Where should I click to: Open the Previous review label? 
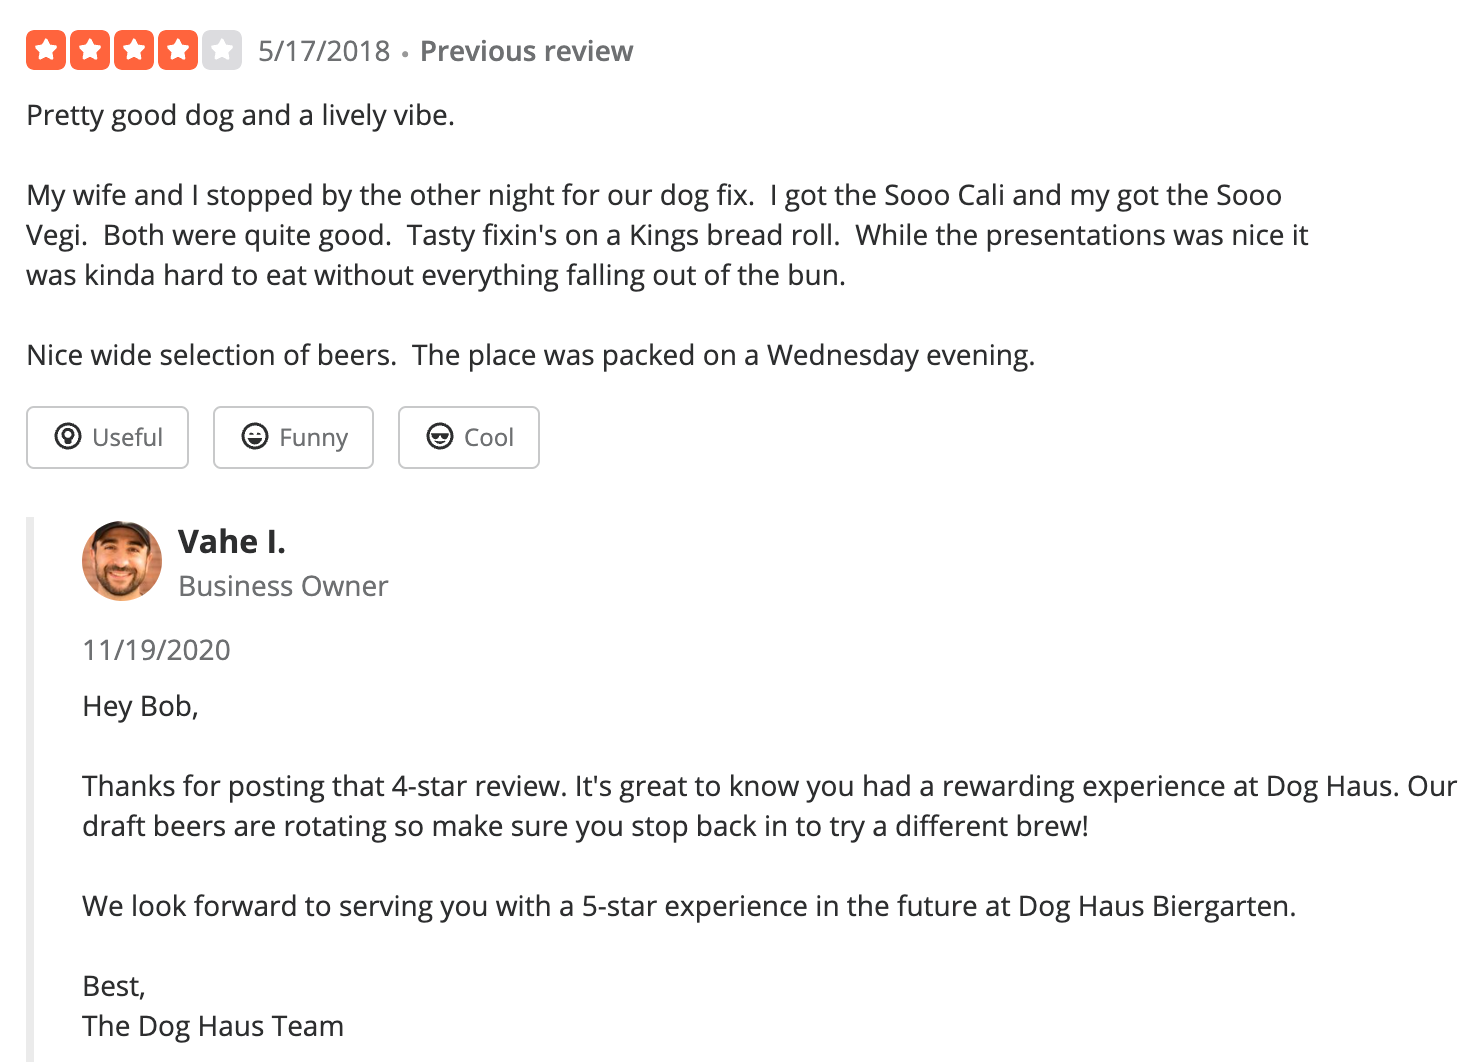[x=526, y=51]
